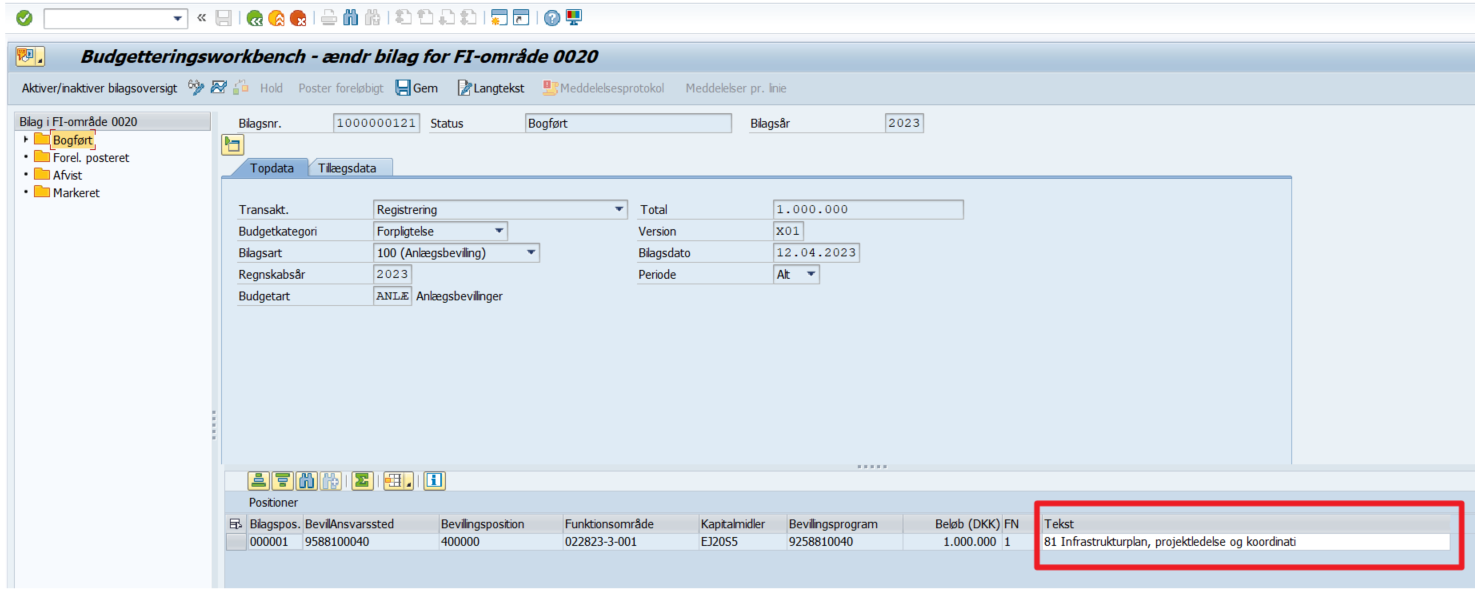The width and height of the screenshot is (1475, 593).
Task: Select row 000001 using its row selector
Action: pyautogui.click(x=235, y=542)
